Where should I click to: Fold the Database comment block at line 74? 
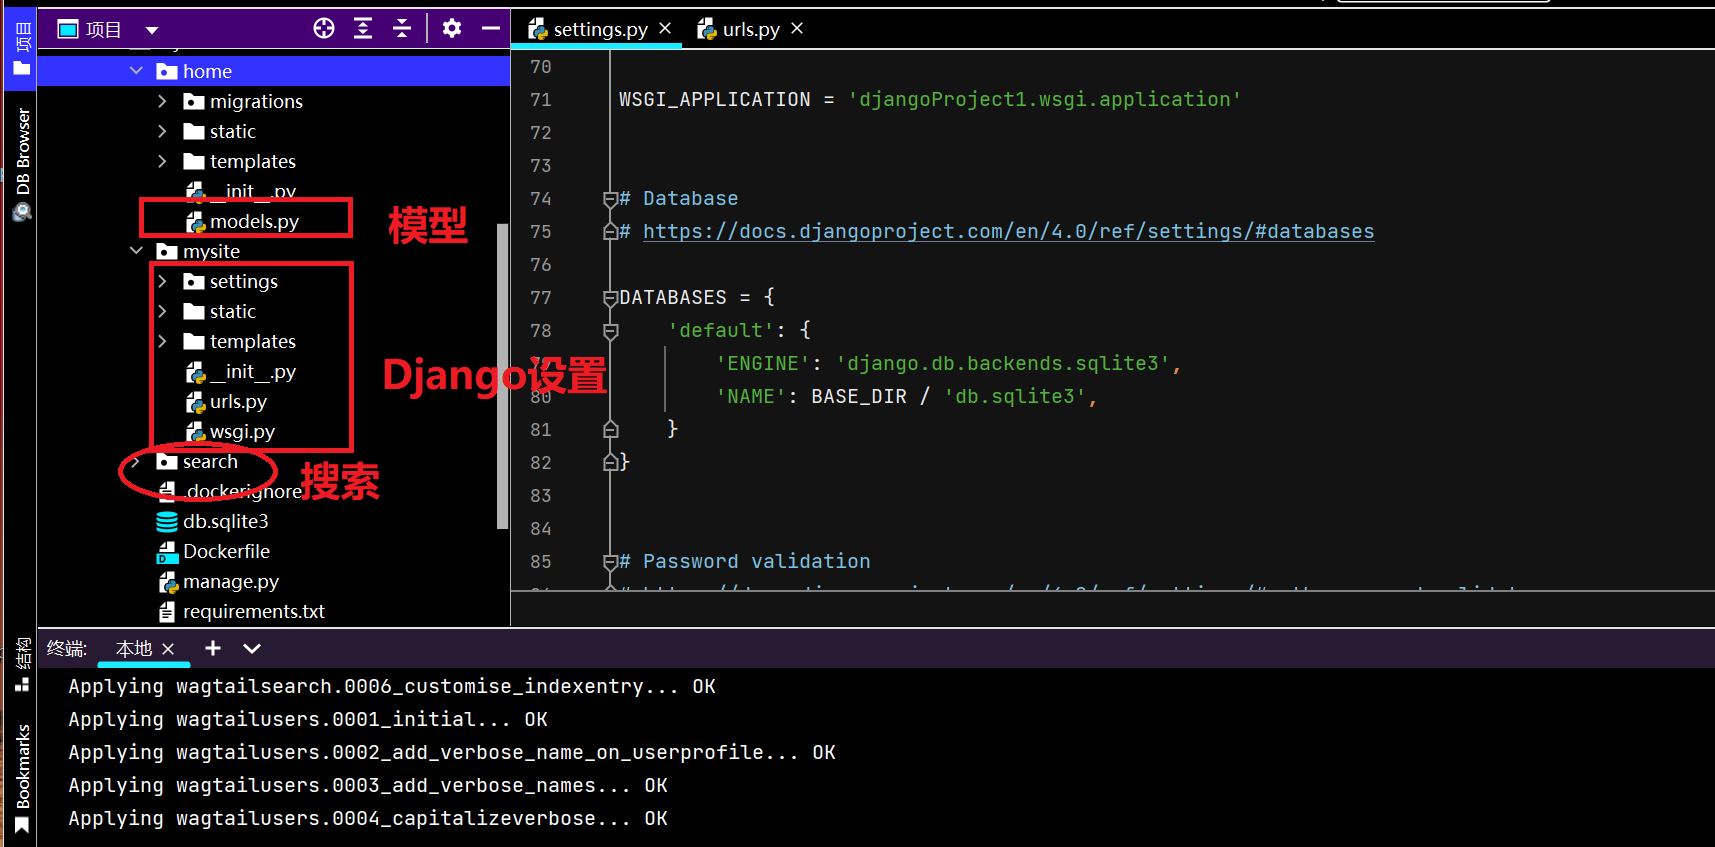pos(610,199)
